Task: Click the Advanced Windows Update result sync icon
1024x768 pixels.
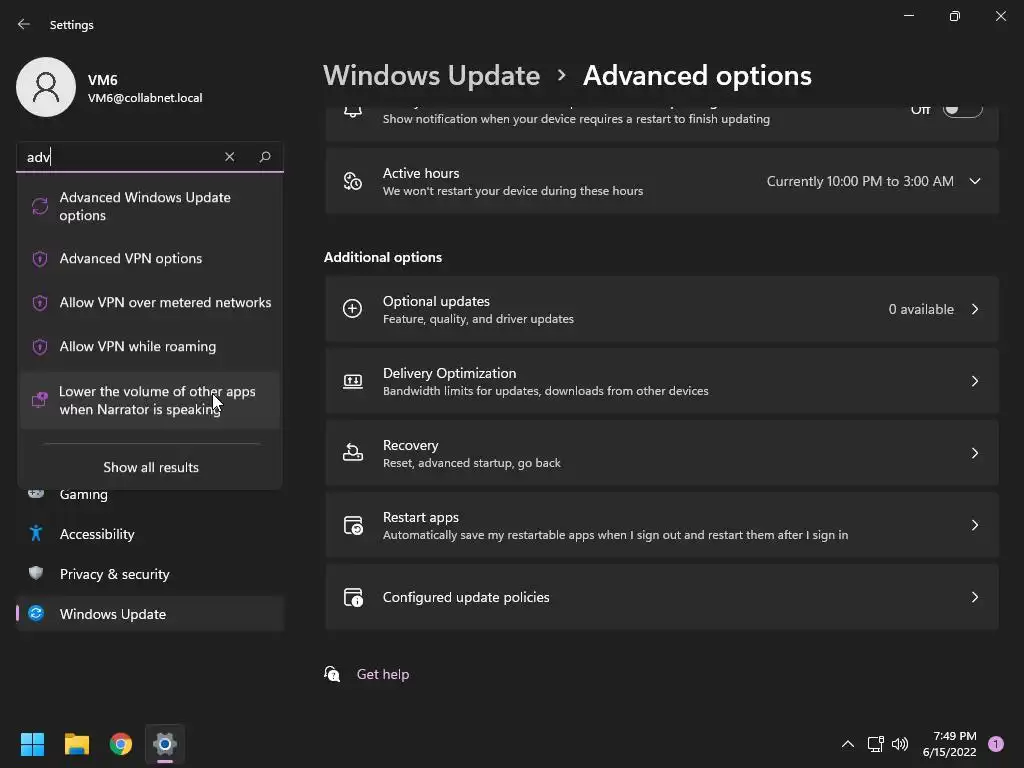Action: pyautogui.click(x=40, y=206)
